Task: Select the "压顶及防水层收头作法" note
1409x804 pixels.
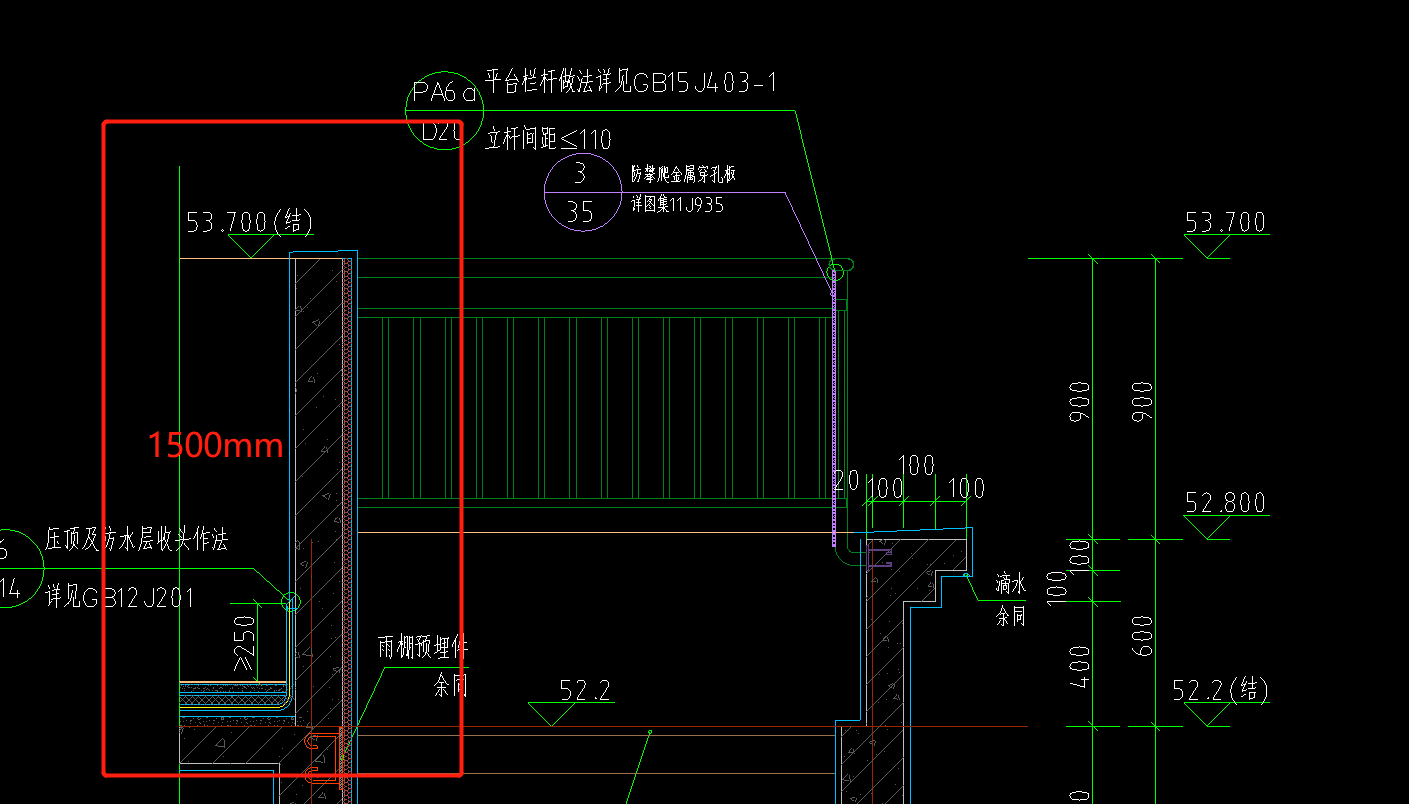Action: click(137, 540)
